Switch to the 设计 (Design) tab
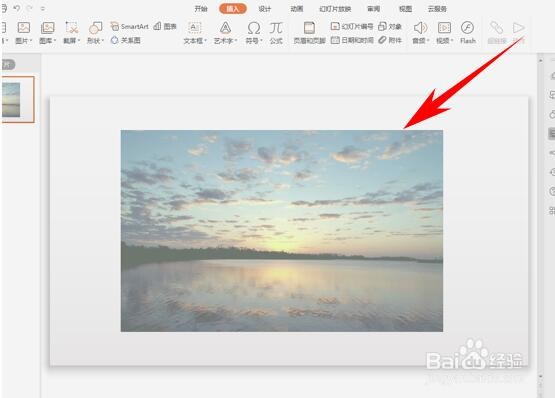The height and width of the screenshot is (398, 555). pyautogui.click(x=264, y=8)
